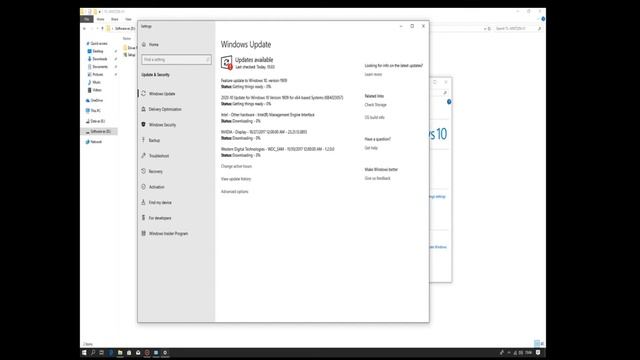This screenshot has width=640, height=360.
Task: Click the File Explorer search box
Action: click(x=518, y=29)
